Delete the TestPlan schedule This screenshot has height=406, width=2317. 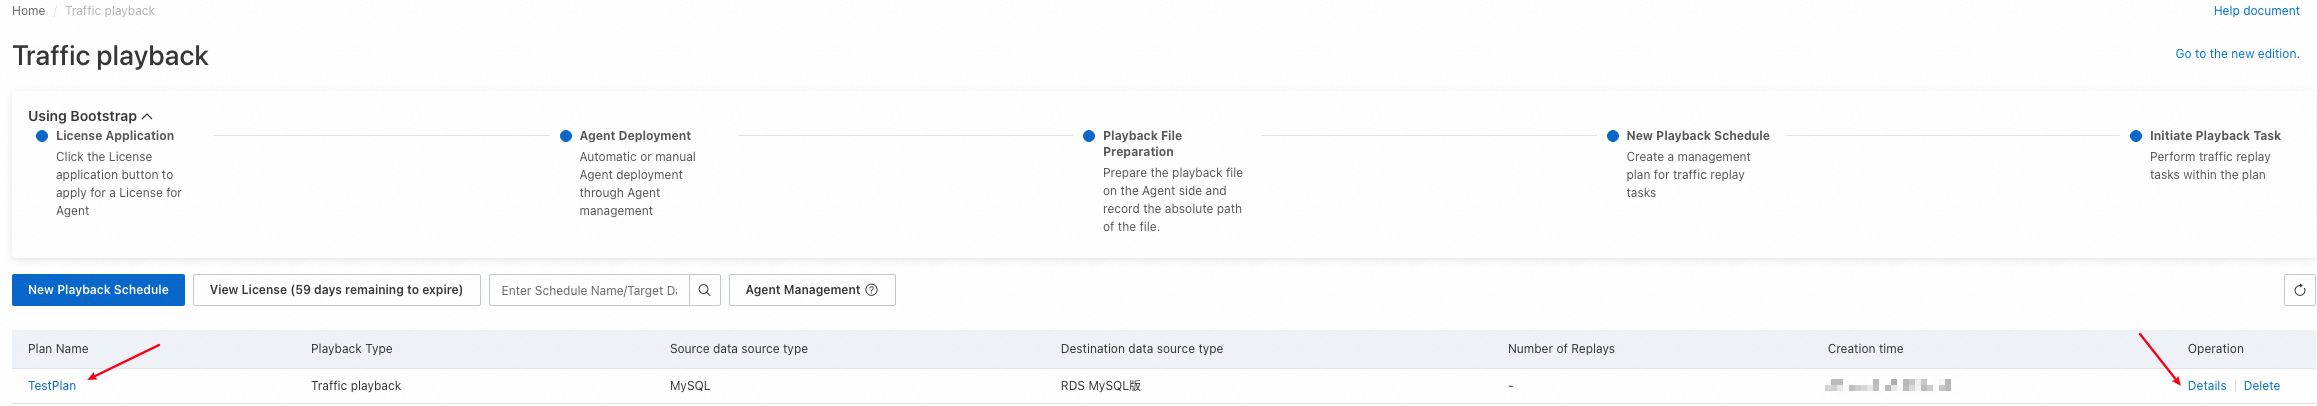click(x=2261, y=386)
